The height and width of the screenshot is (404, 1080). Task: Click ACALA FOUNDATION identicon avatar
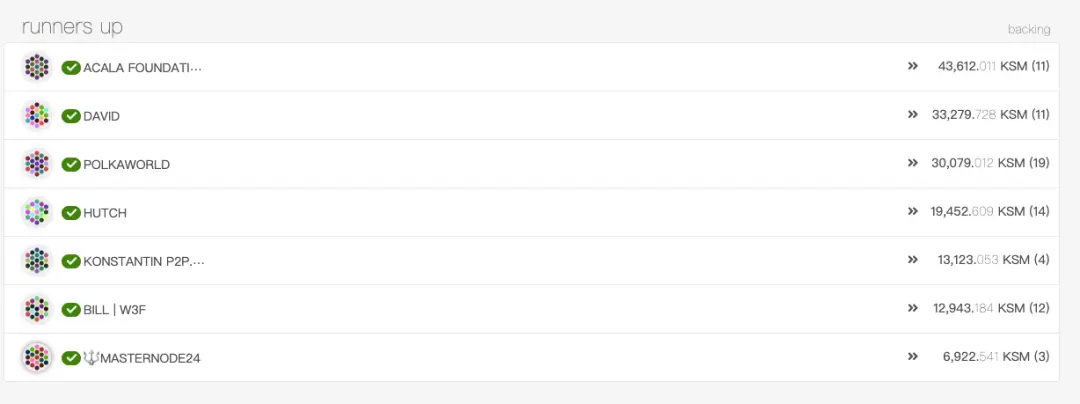pos(37,67)
